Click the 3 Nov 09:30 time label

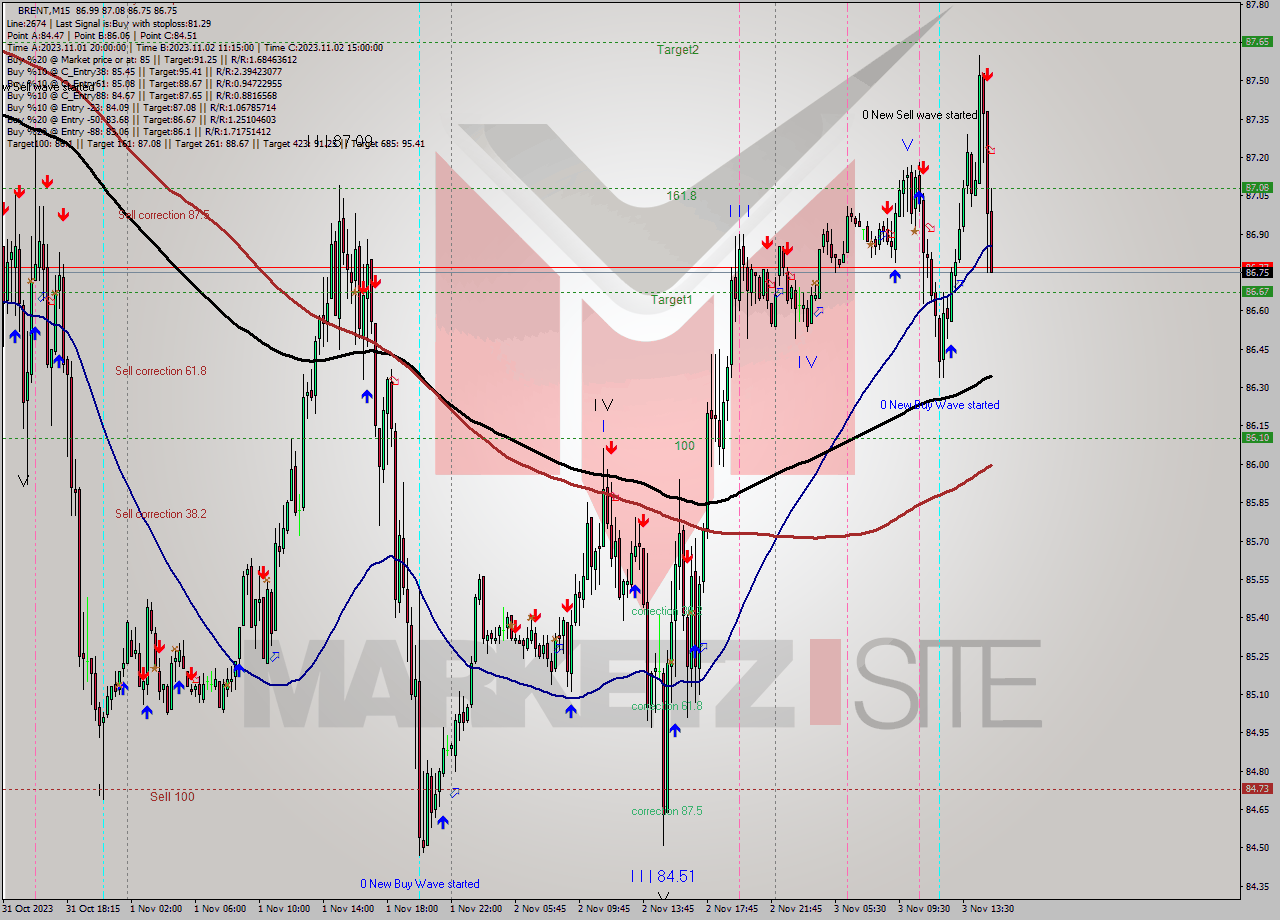tap(924, 909)
